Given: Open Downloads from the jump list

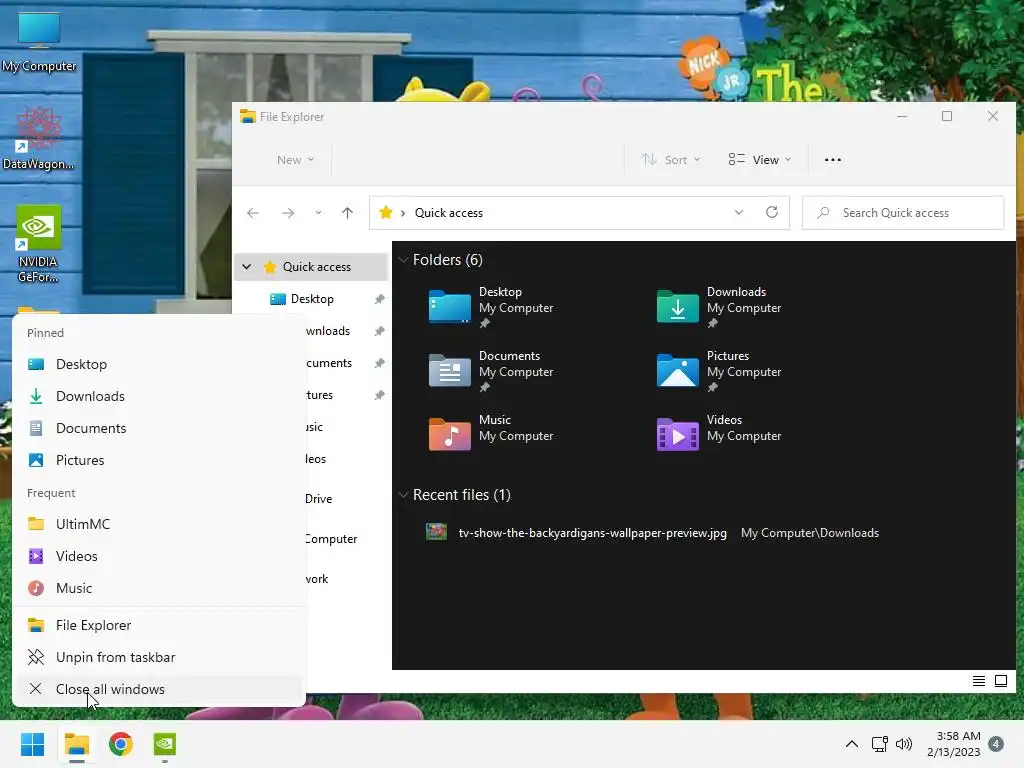Looking at the screenshot, I should (159, 396).
